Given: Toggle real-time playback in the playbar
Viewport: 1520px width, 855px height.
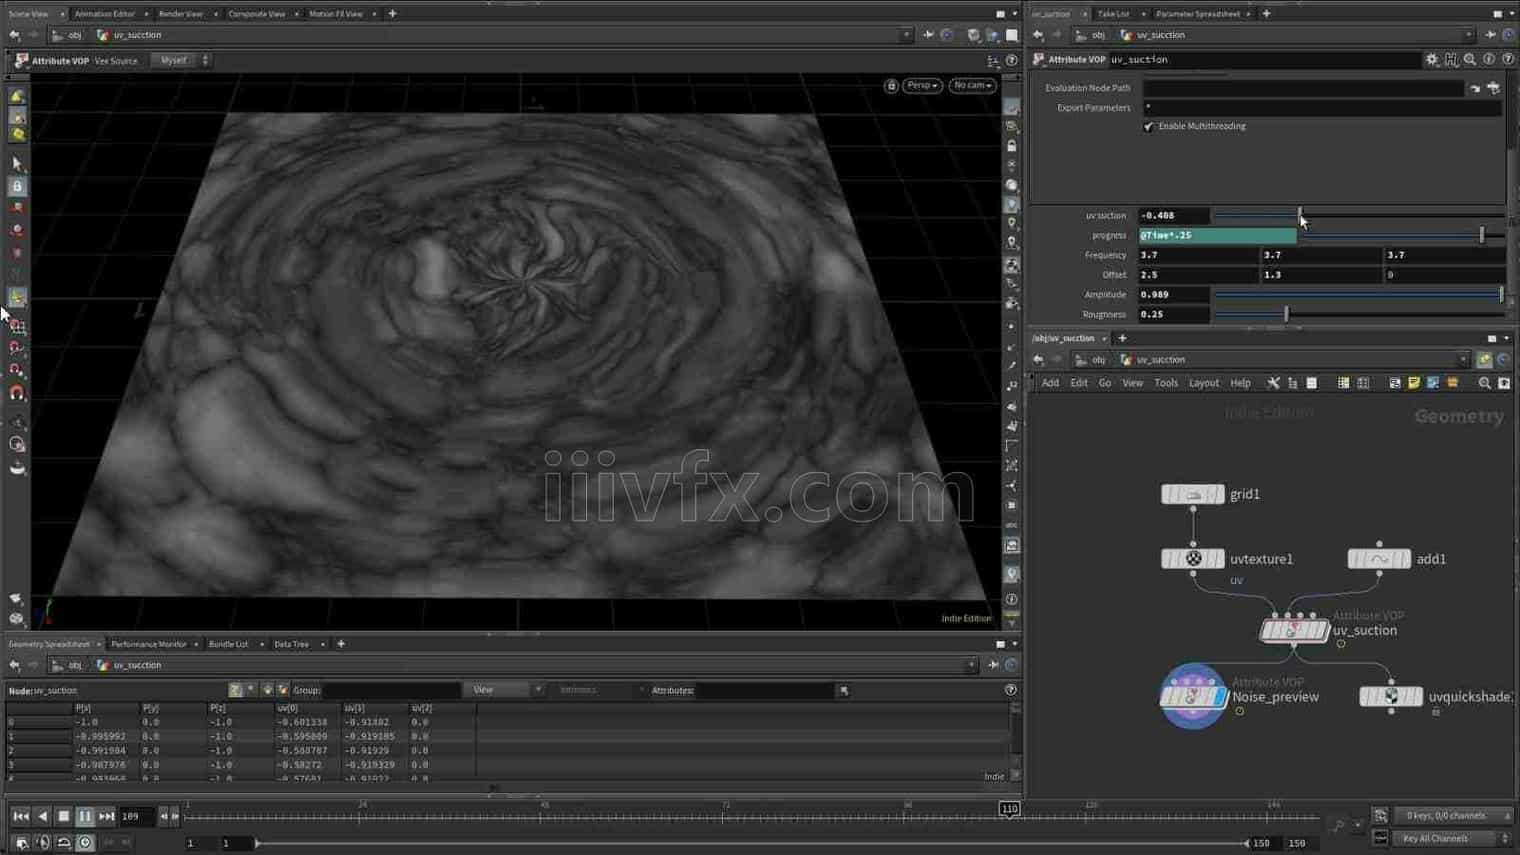Looking at the screenshot, I should (x=85, y=841).
